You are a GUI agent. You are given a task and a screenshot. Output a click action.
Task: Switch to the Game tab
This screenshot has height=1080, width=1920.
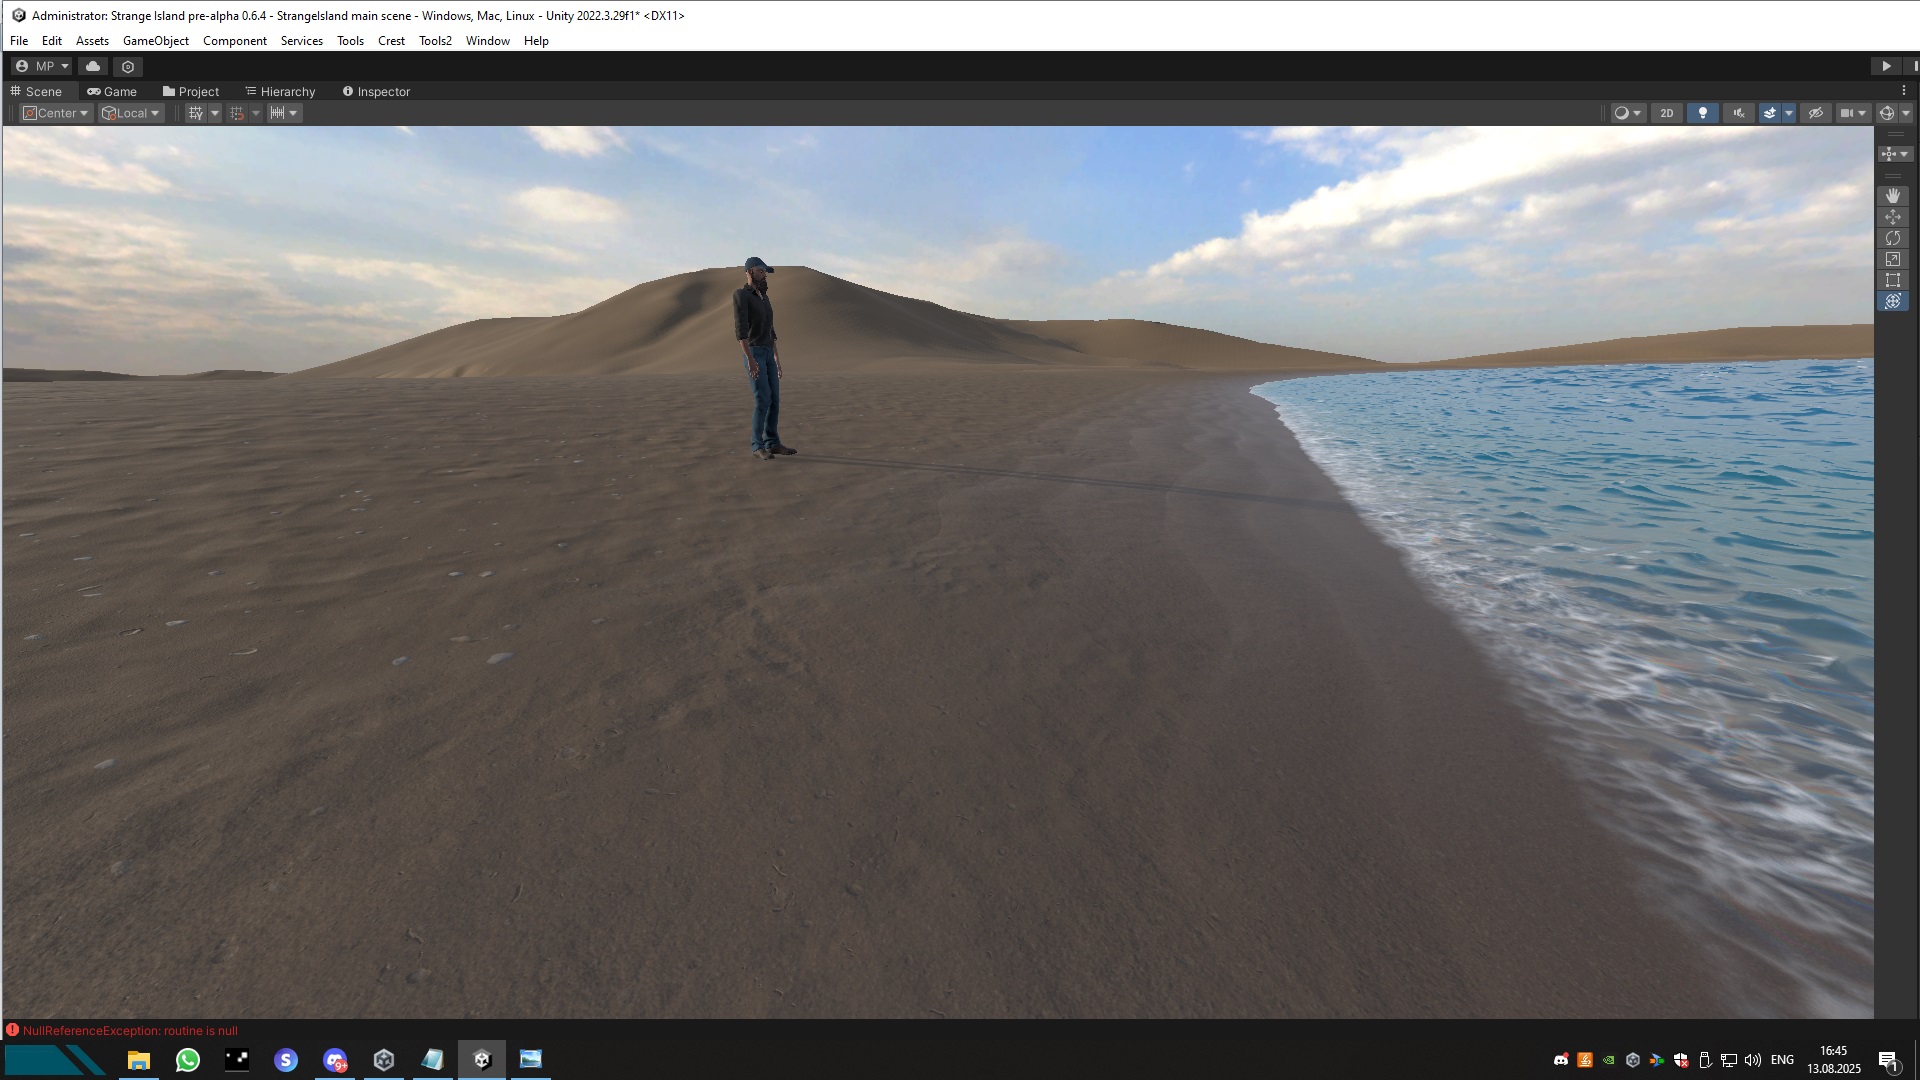pos(112,91)
